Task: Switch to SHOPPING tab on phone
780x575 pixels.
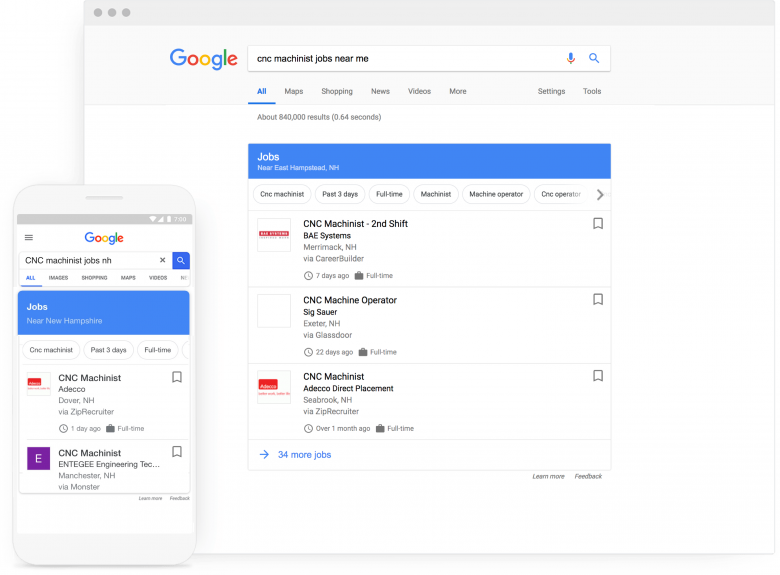Action: (x=95, y=278)
